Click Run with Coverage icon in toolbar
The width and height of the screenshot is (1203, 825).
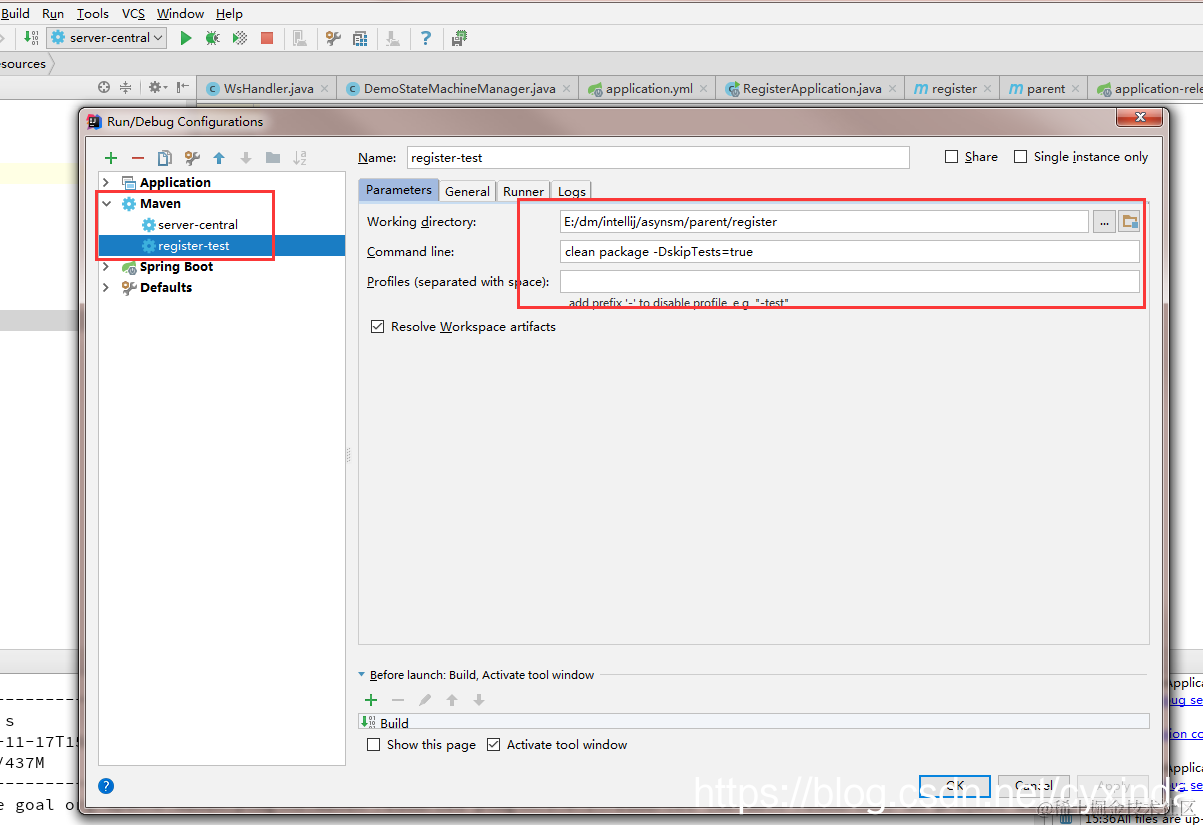pos(240,38)
